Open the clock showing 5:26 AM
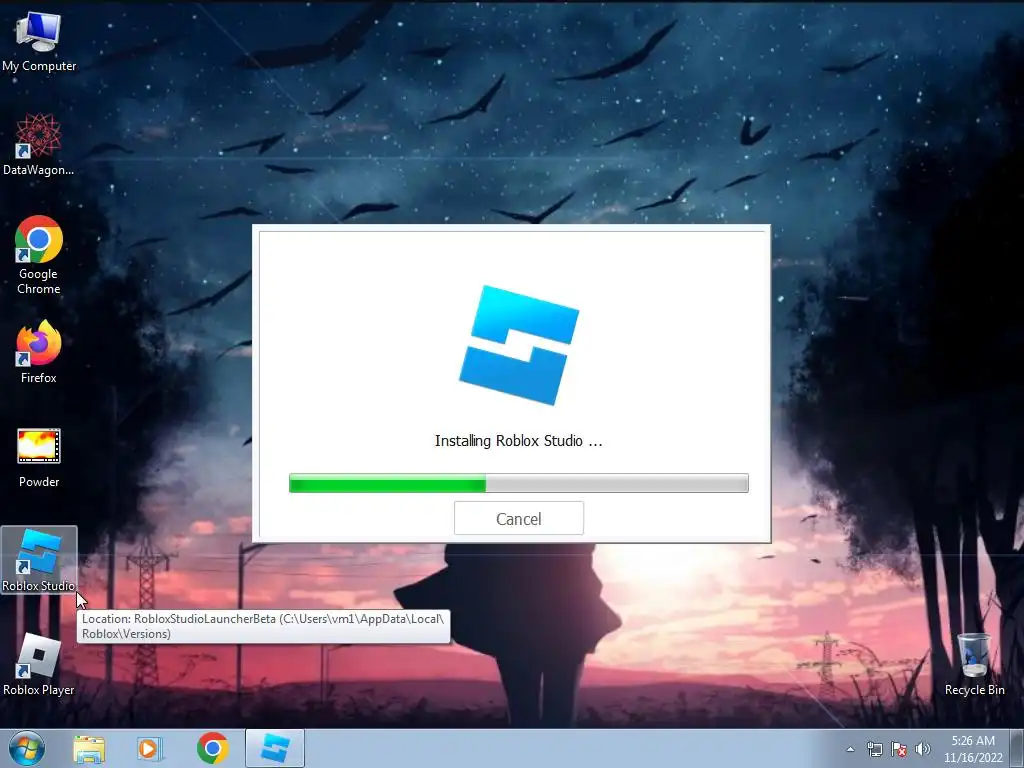This screenshot has width=1024, height=768. [973, 749]
